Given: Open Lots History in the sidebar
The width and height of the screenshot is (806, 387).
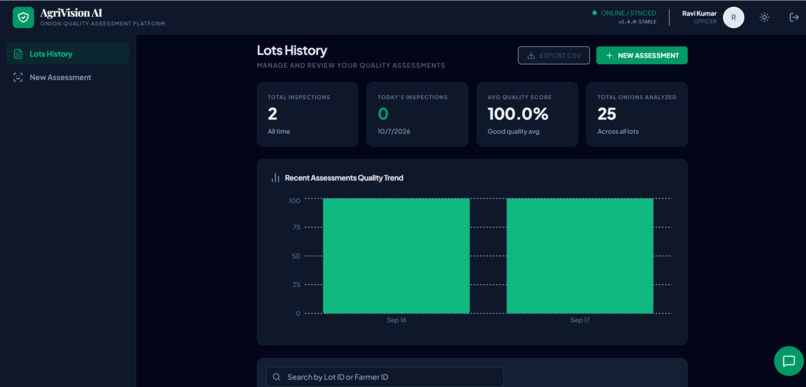Looking at the screenshot, I should click(x=68, y=54).
